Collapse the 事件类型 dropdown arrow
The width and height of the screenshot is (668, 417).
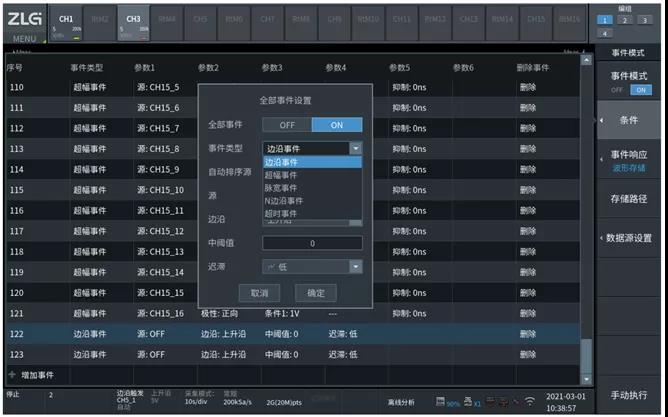pos(355,148)
